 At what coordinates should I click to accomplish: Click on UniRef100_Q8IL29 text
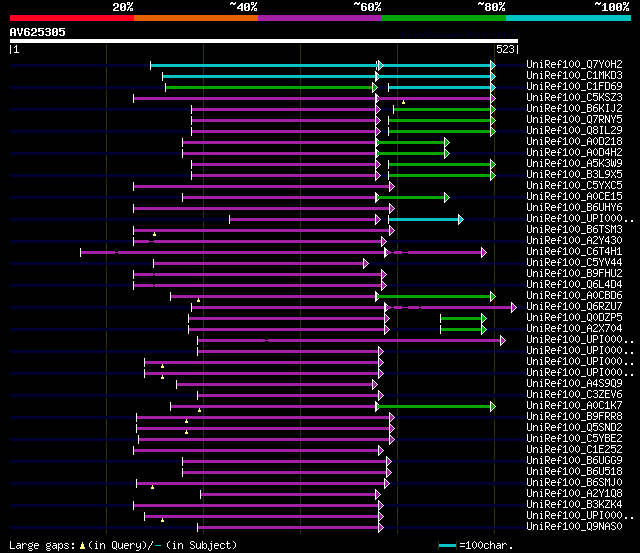point(574,131)
